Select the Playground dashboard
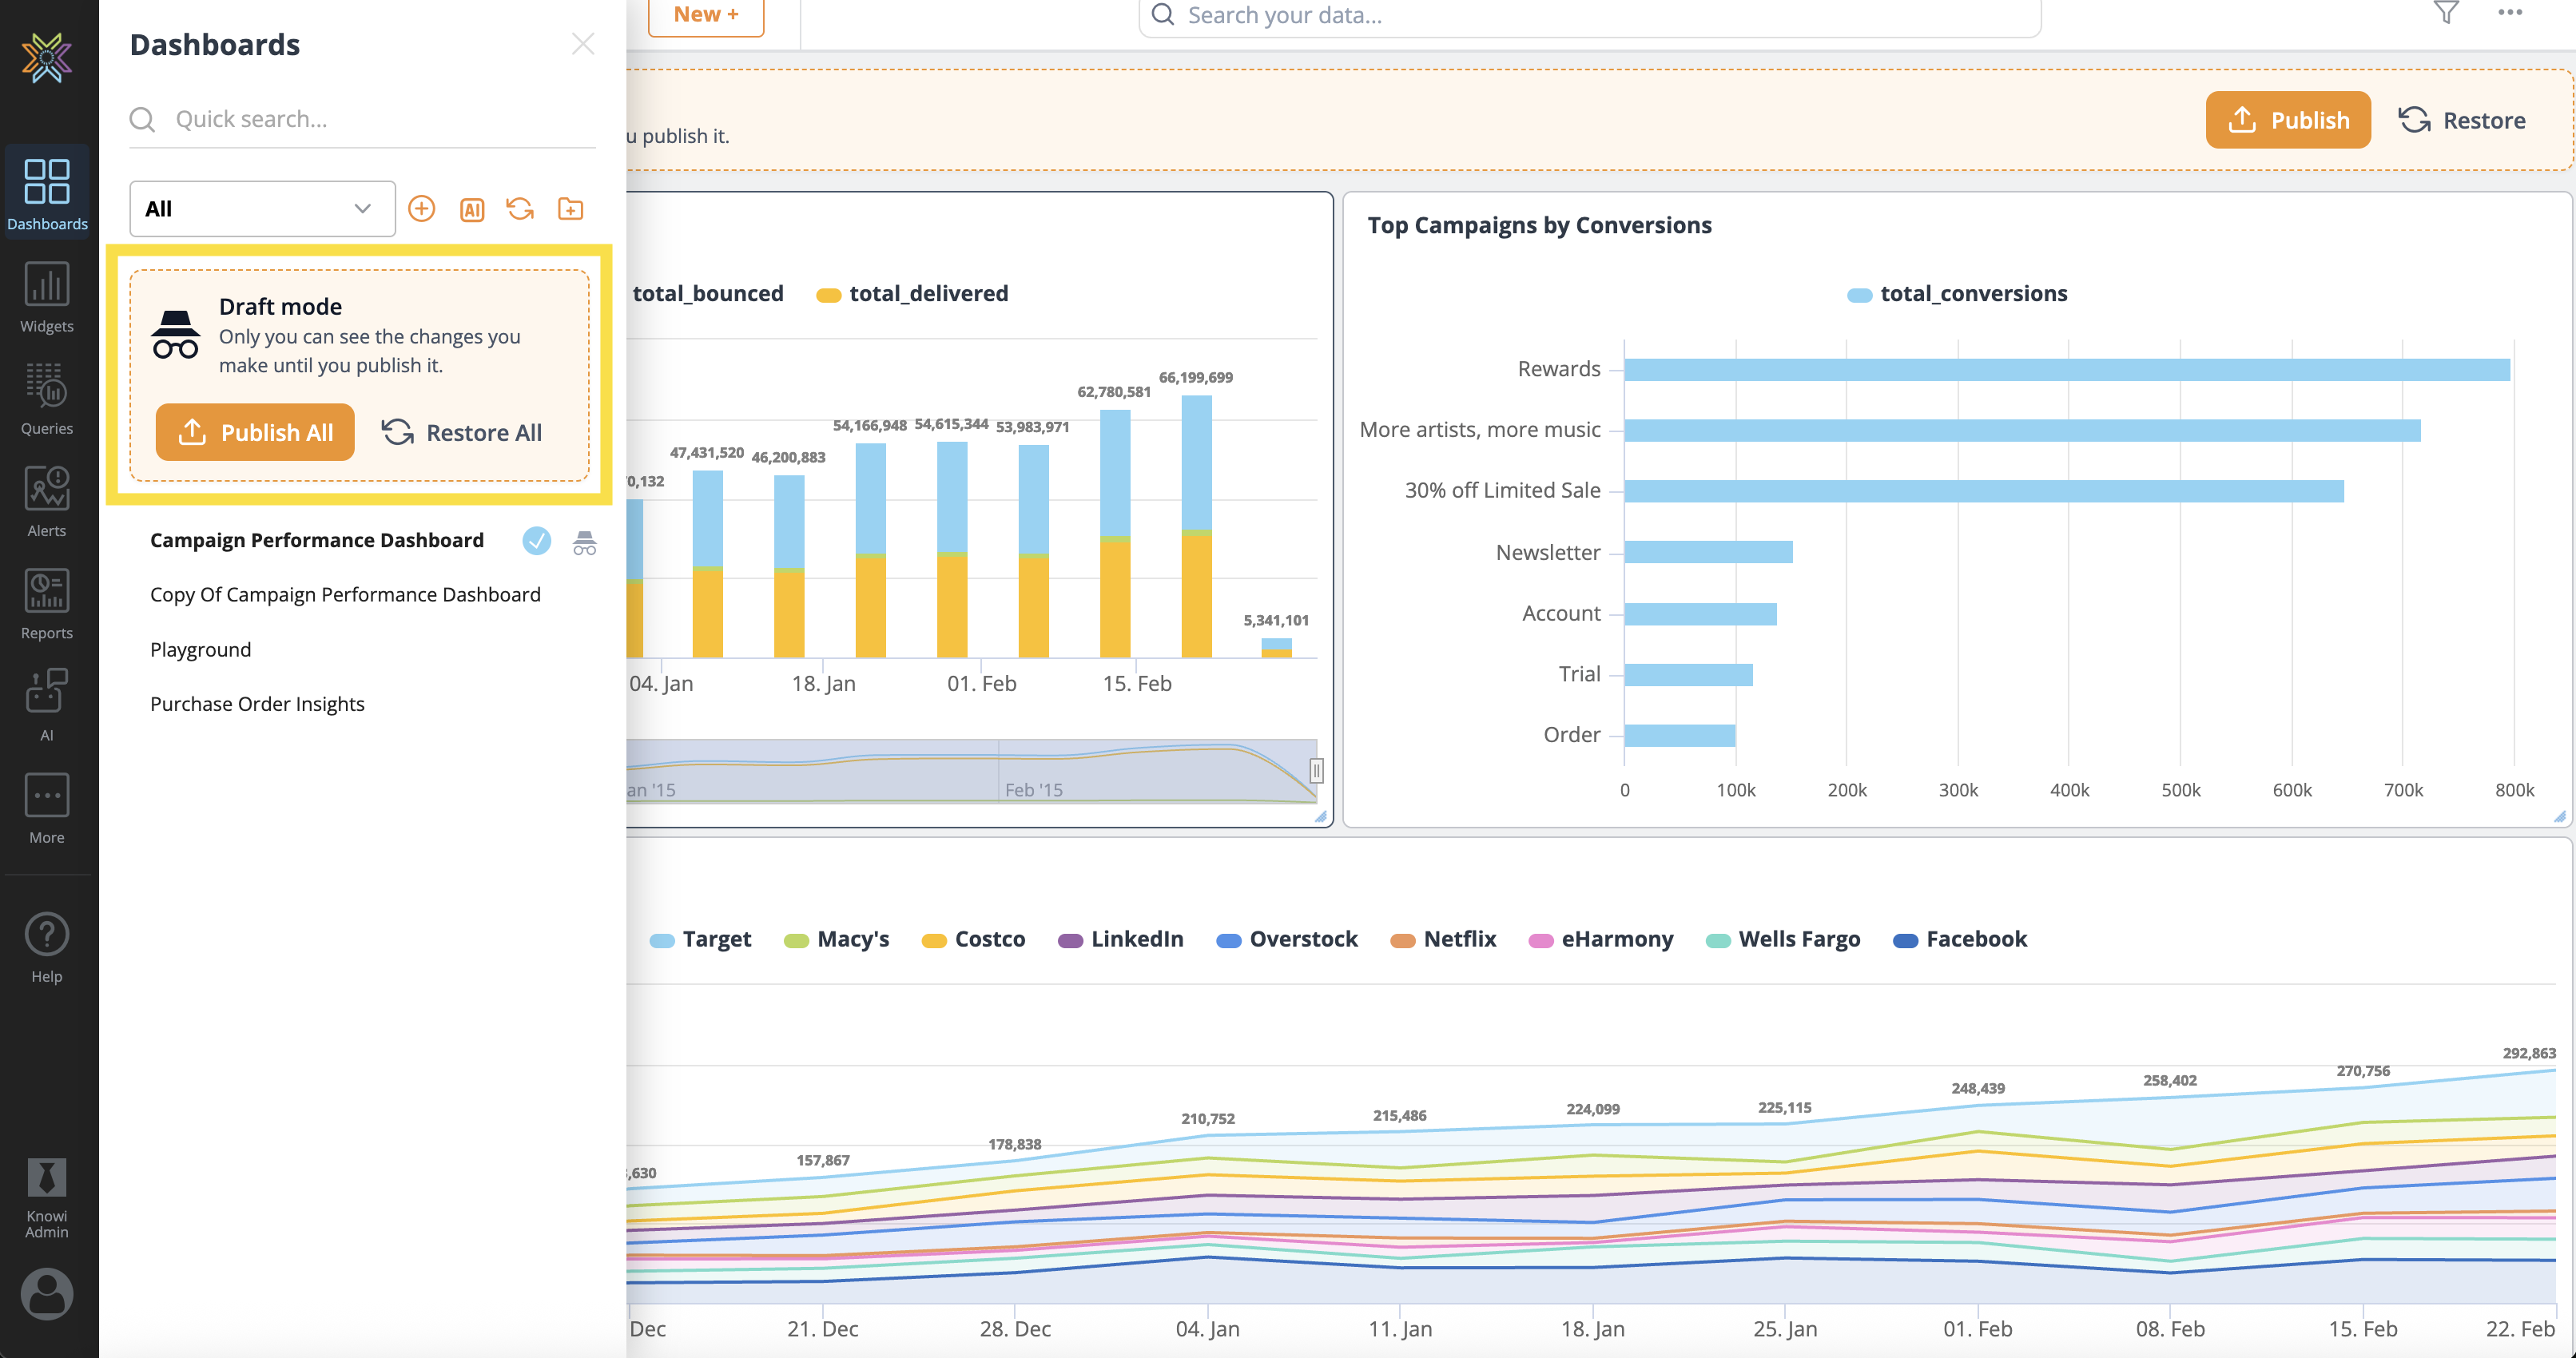The width and height of the screenshot is (2576, 1358). (x=200, y=649)
